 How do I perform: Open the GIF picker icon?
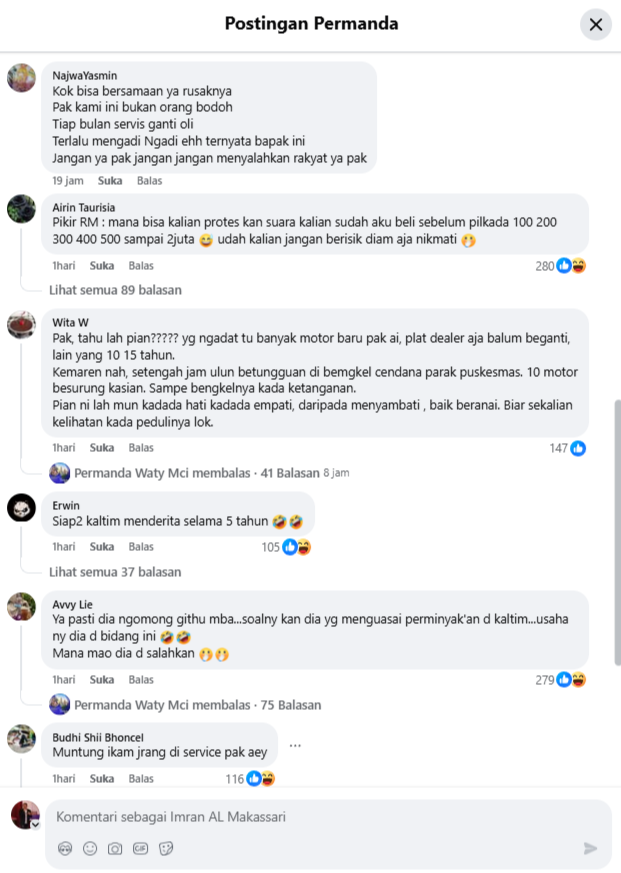[x=140, y=849]
